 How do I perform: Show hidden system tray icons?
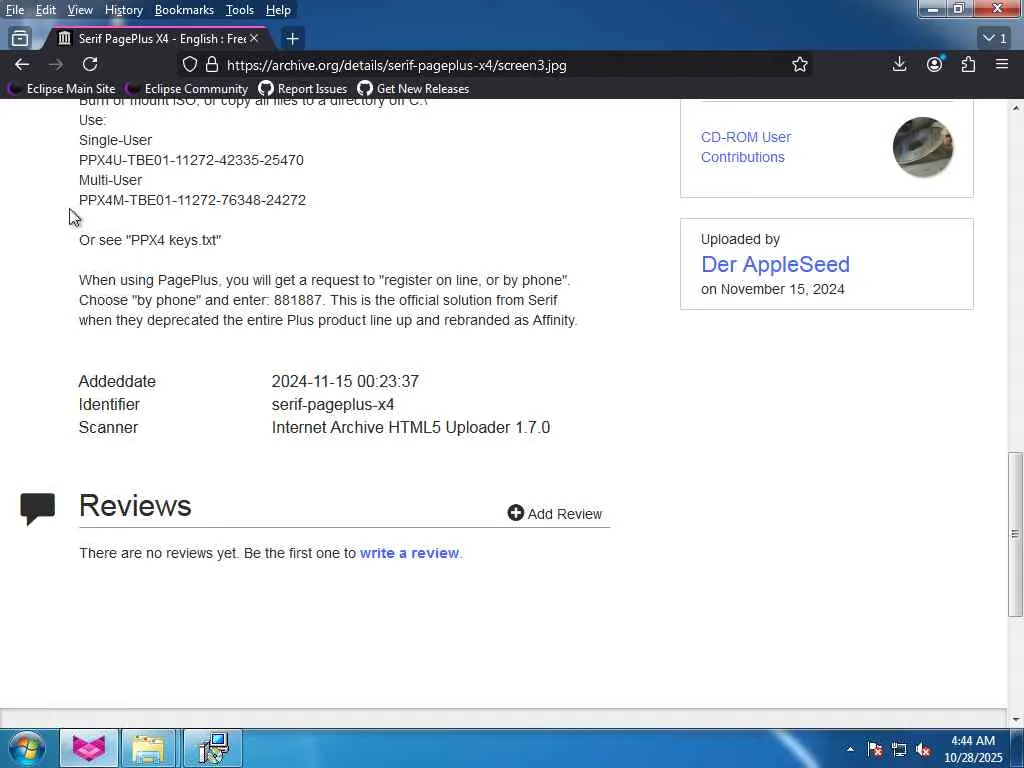(x=850, y=749)
